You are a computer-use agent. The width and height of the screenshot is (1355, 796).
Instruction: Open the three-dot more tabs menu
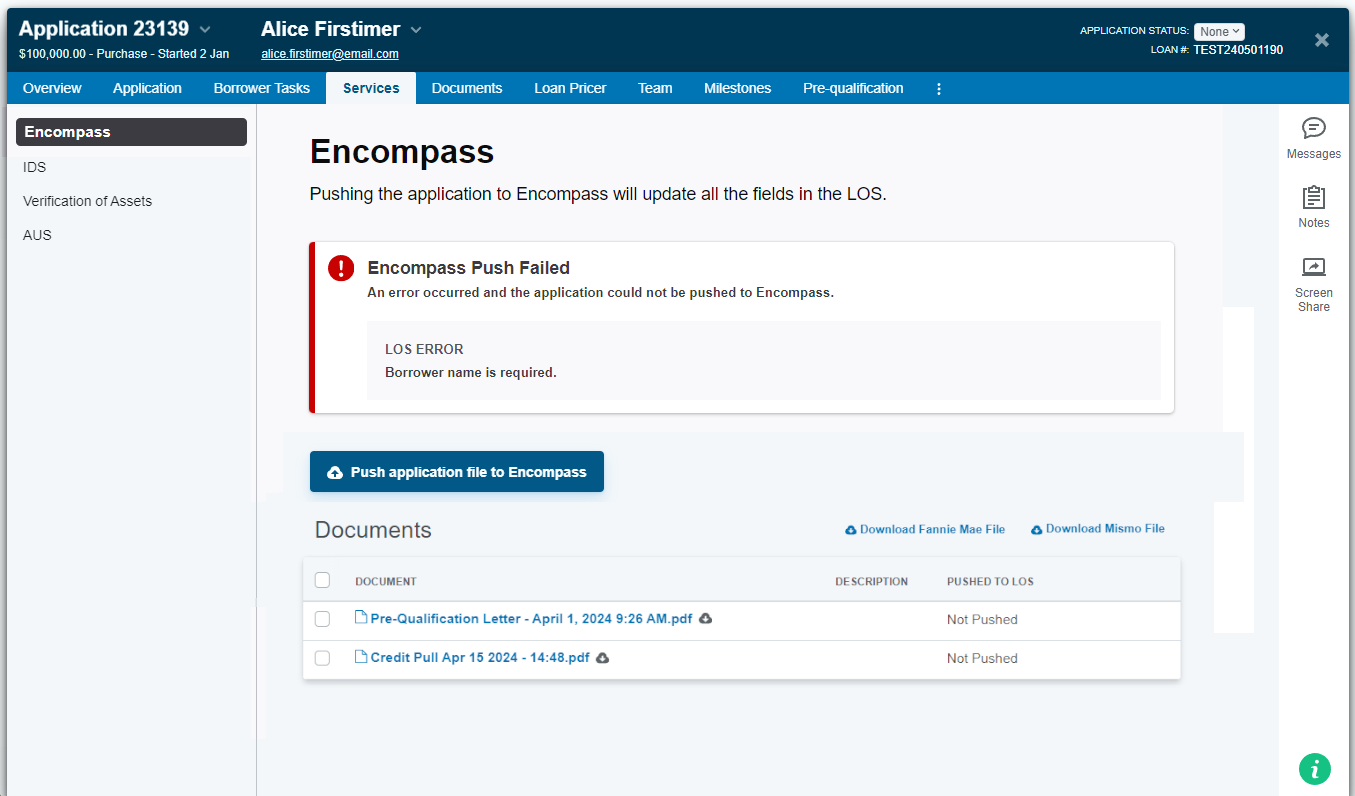coord(938,88)
